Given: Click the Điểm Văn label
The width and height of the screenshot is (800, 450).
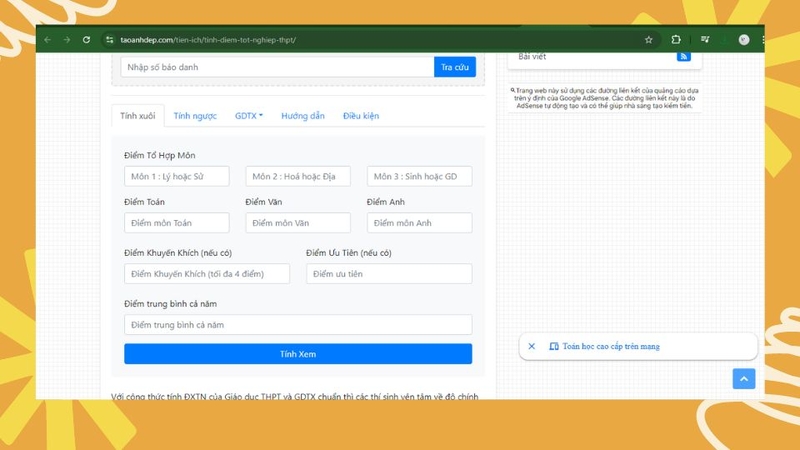Looking at the screenshot, I should [264, 202].
